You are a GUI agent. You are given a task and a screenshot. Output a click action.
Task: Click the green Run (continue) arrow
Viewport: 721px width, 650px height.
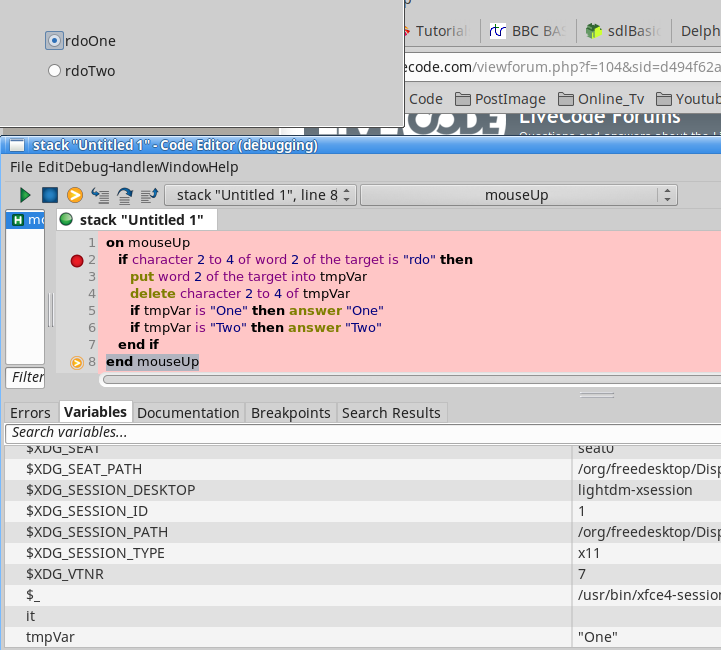click(26, 195)
